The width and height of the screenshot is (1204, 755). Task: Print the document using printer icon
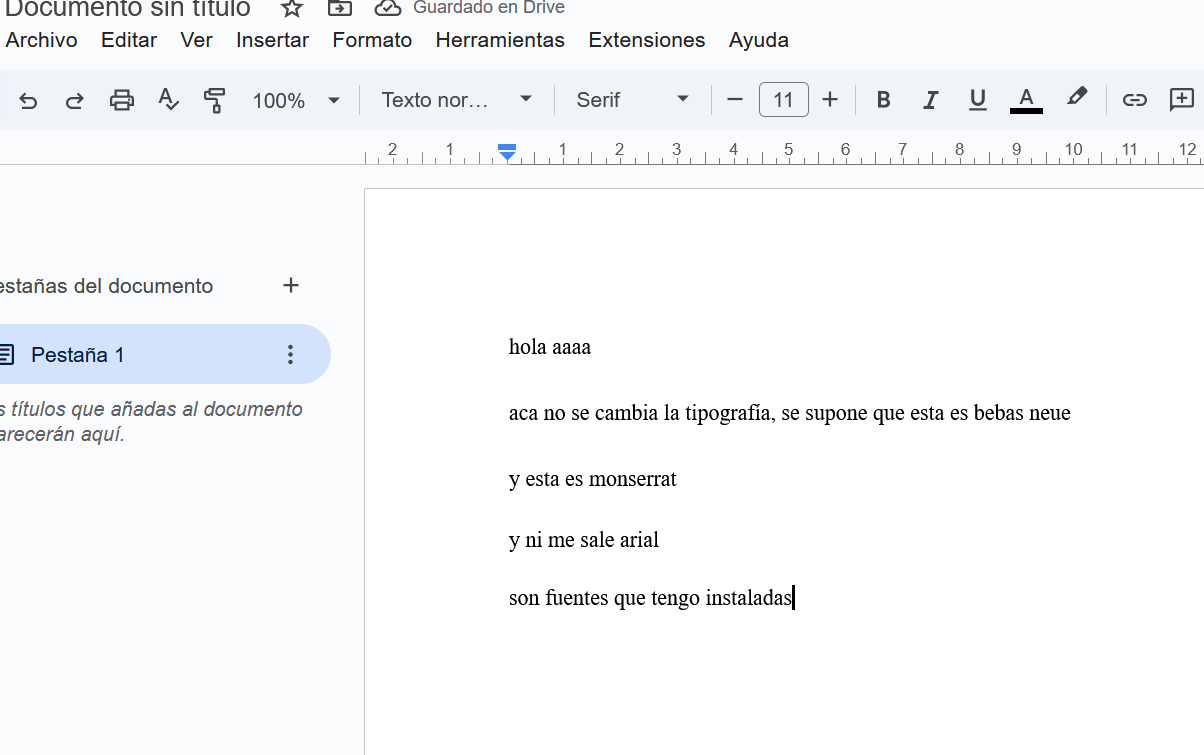tap(121, 100)
